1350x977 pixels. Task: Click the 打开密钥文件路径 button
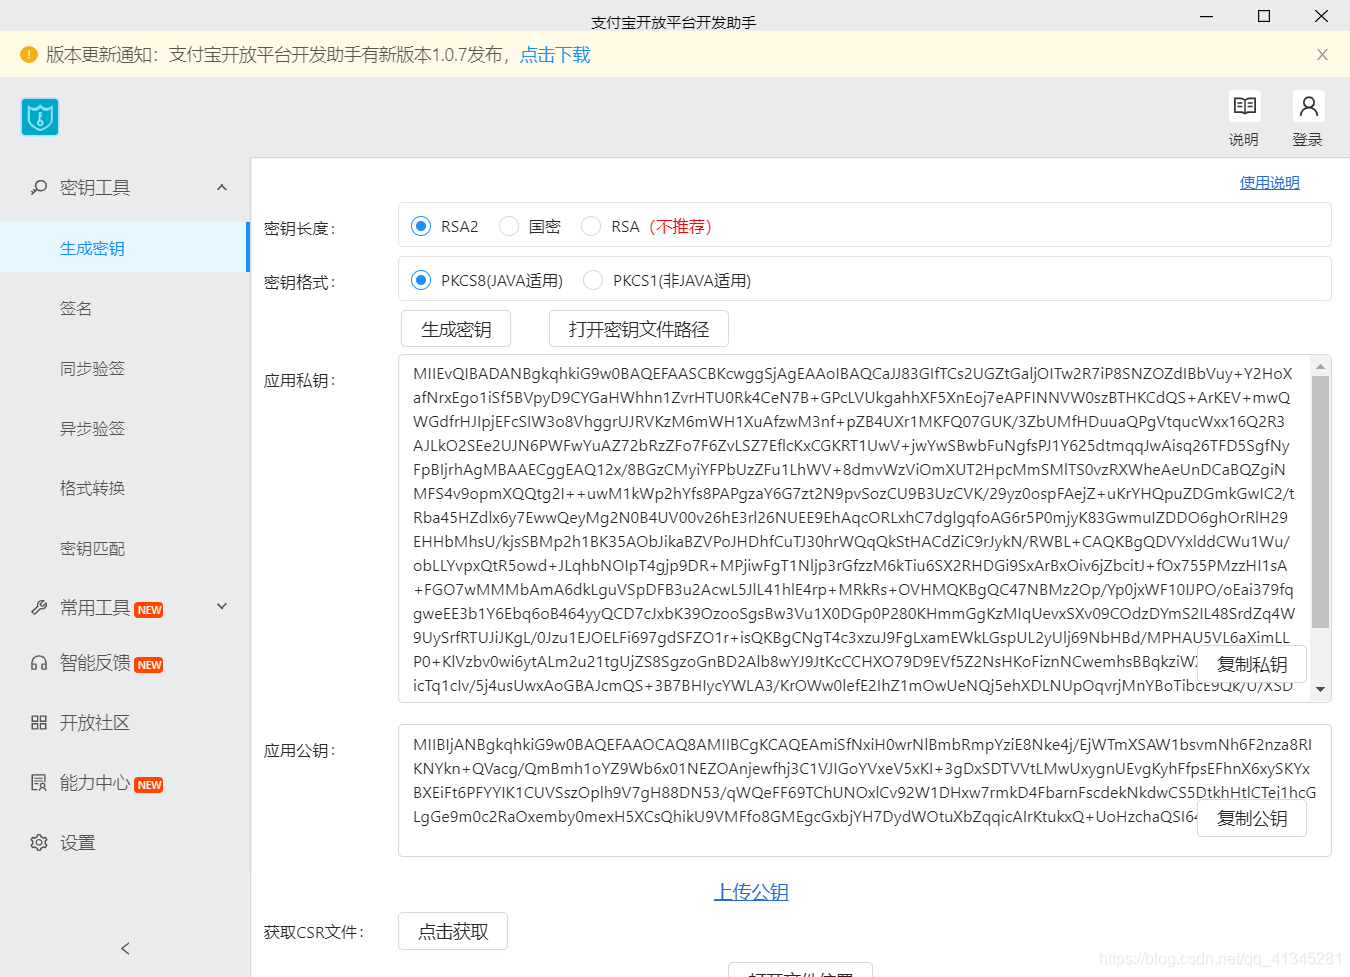click(639, 329)
